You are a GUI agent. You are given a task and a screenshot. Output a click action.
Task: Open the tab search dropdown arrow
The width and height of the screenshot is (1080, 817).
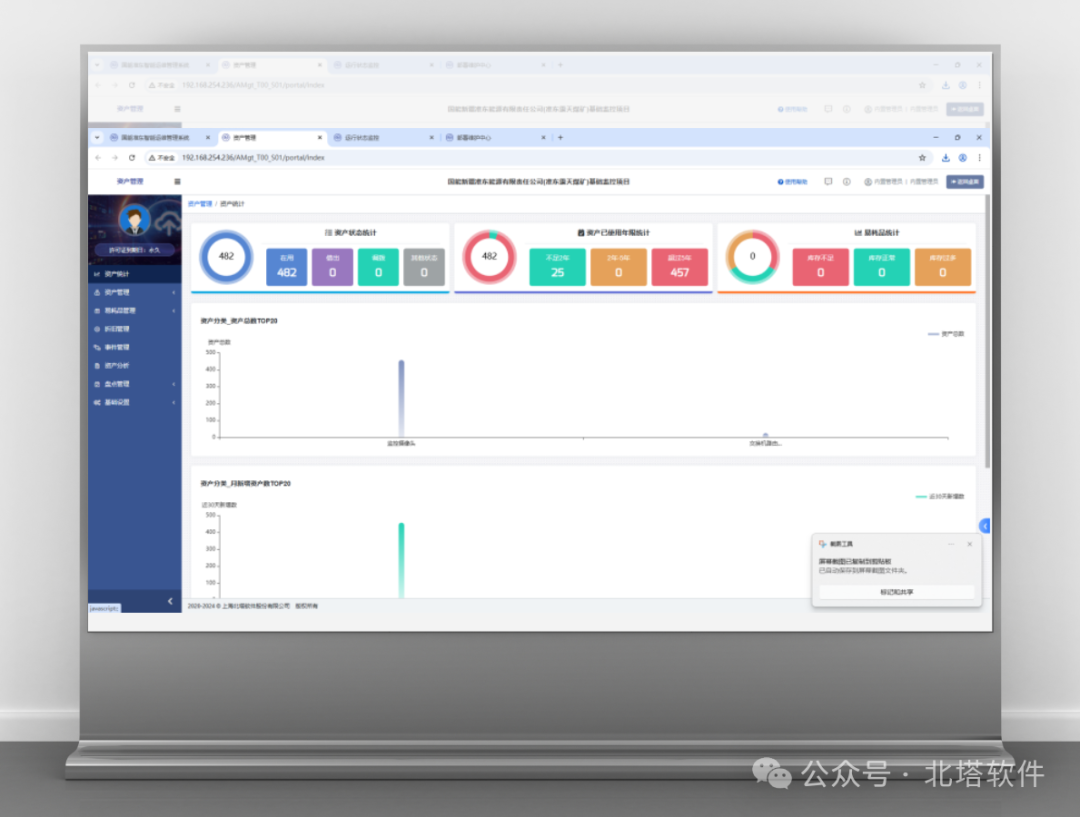tap(97, 138)
